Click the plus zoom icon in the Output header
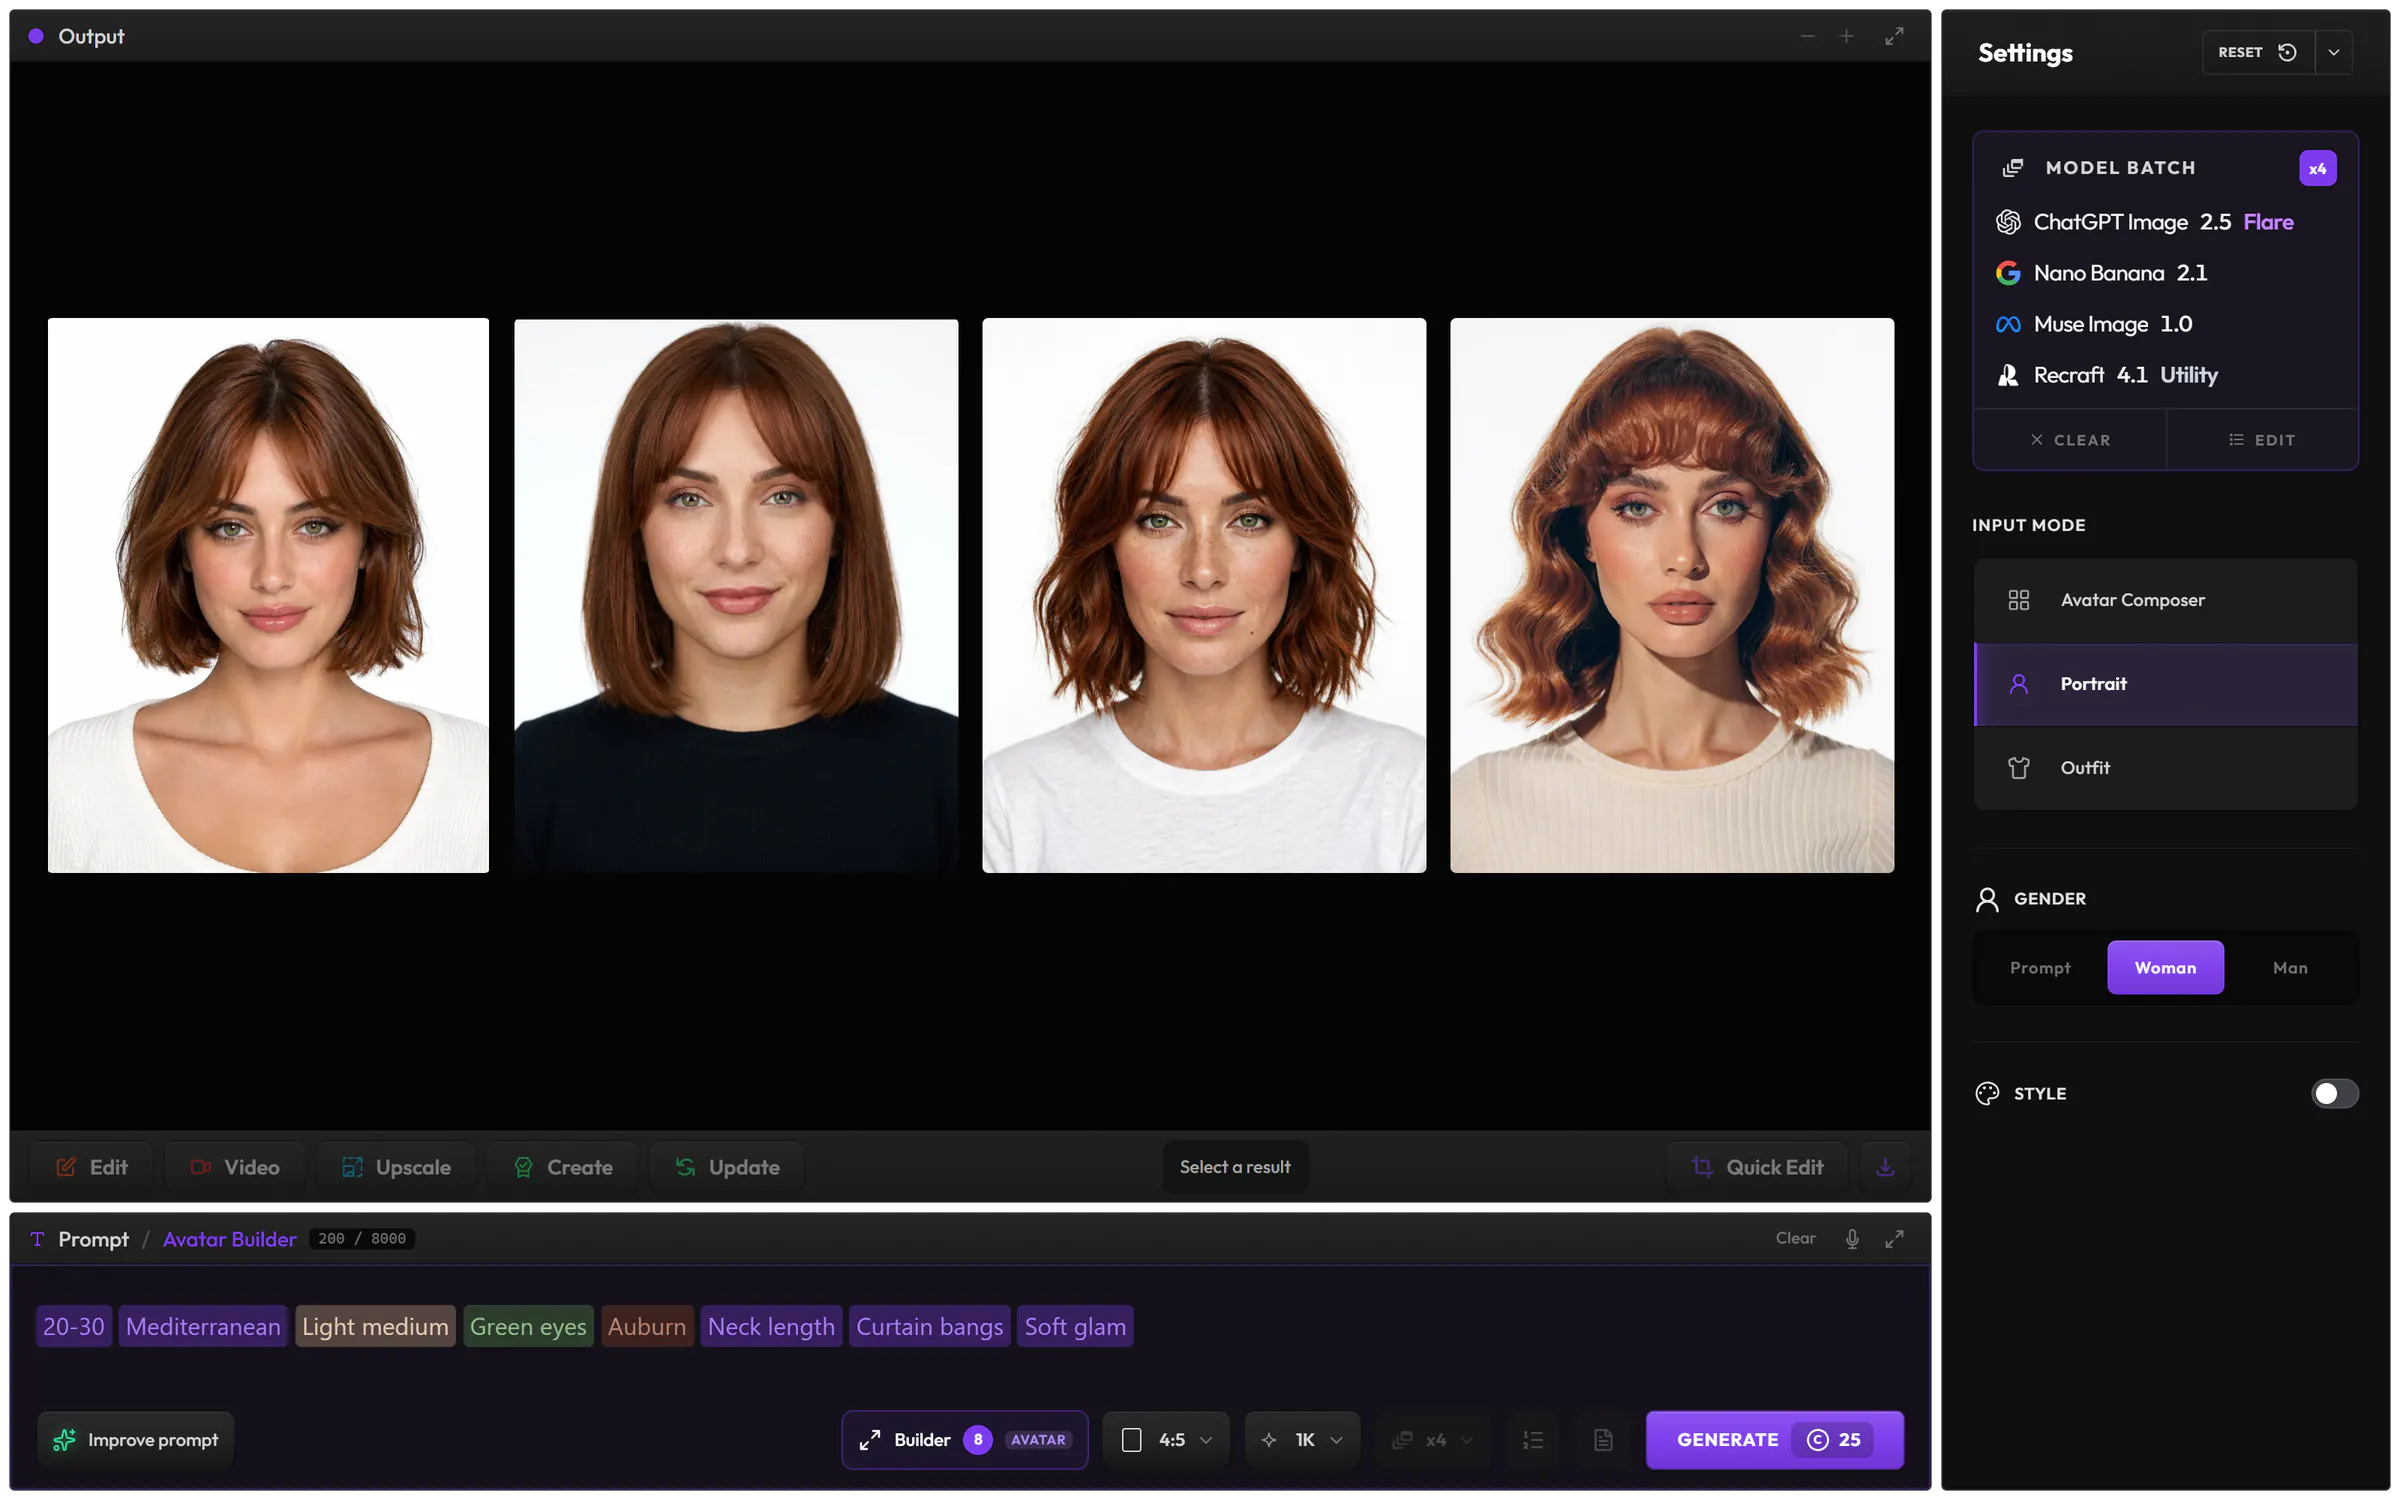 1846,36
